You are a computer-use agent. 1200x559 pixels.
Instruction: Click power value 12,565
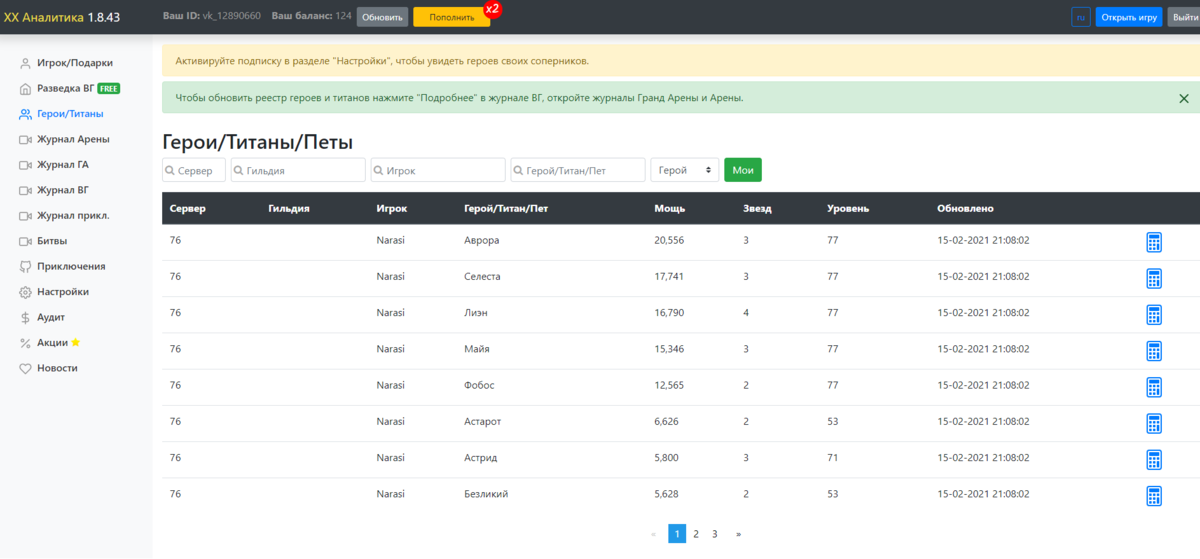point(669,385)
